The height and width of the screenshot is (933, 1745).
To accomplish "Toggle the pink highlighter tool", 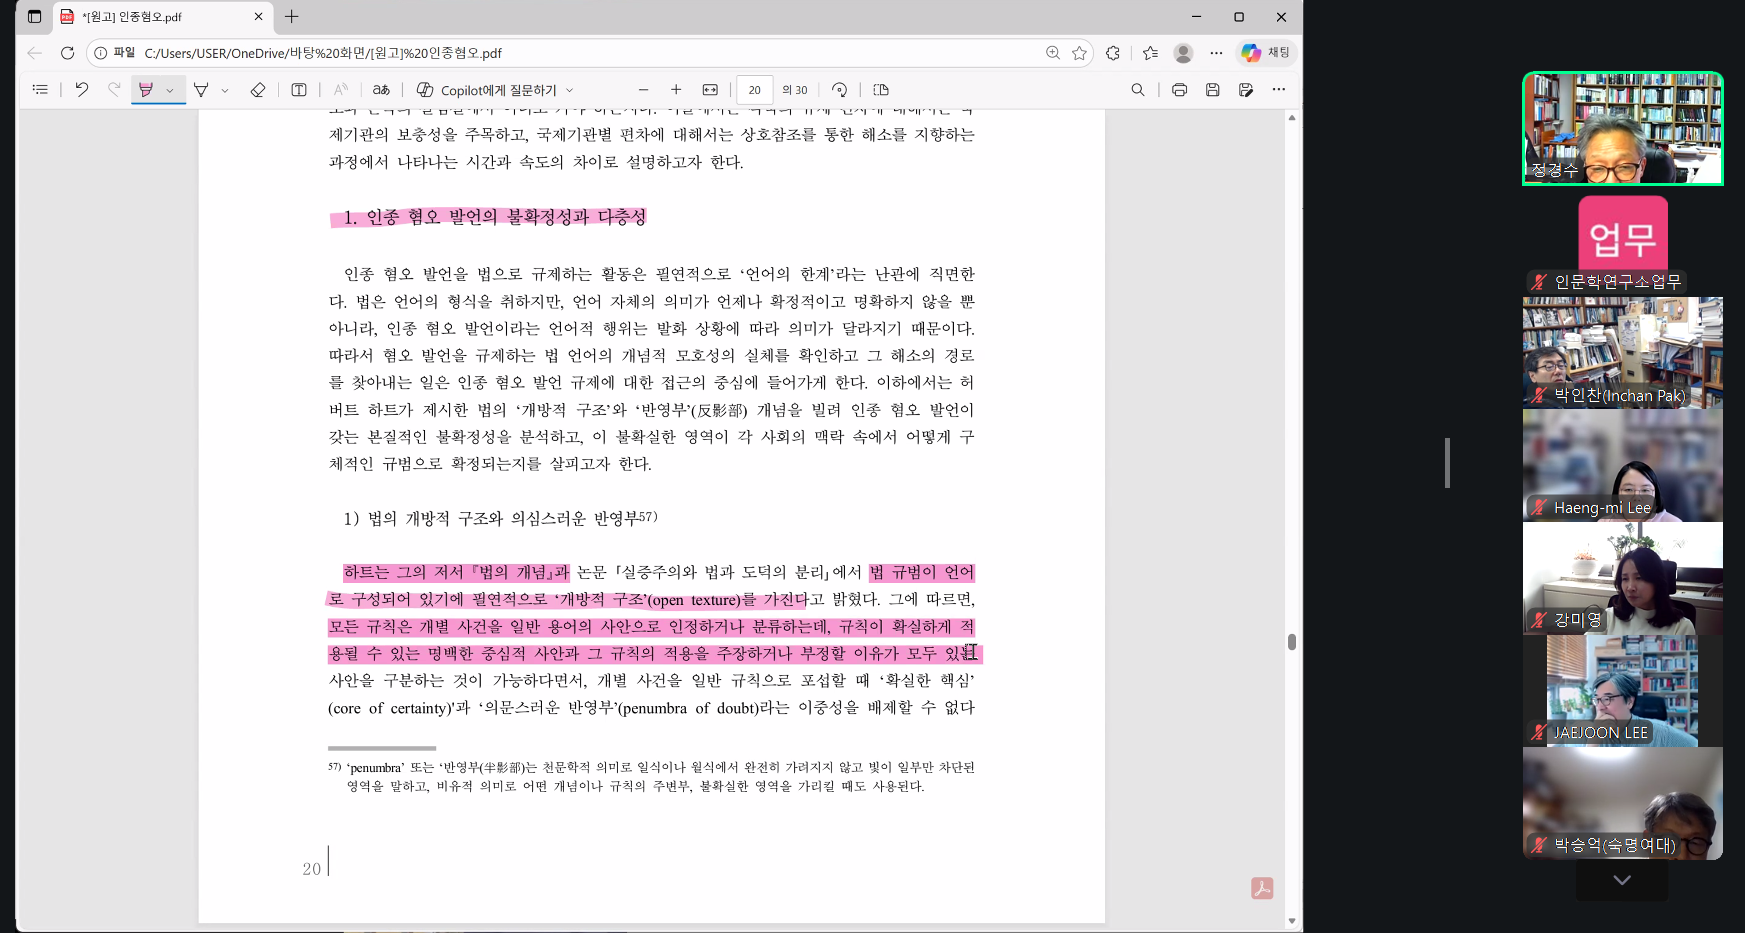I will [x=146, y=90].
